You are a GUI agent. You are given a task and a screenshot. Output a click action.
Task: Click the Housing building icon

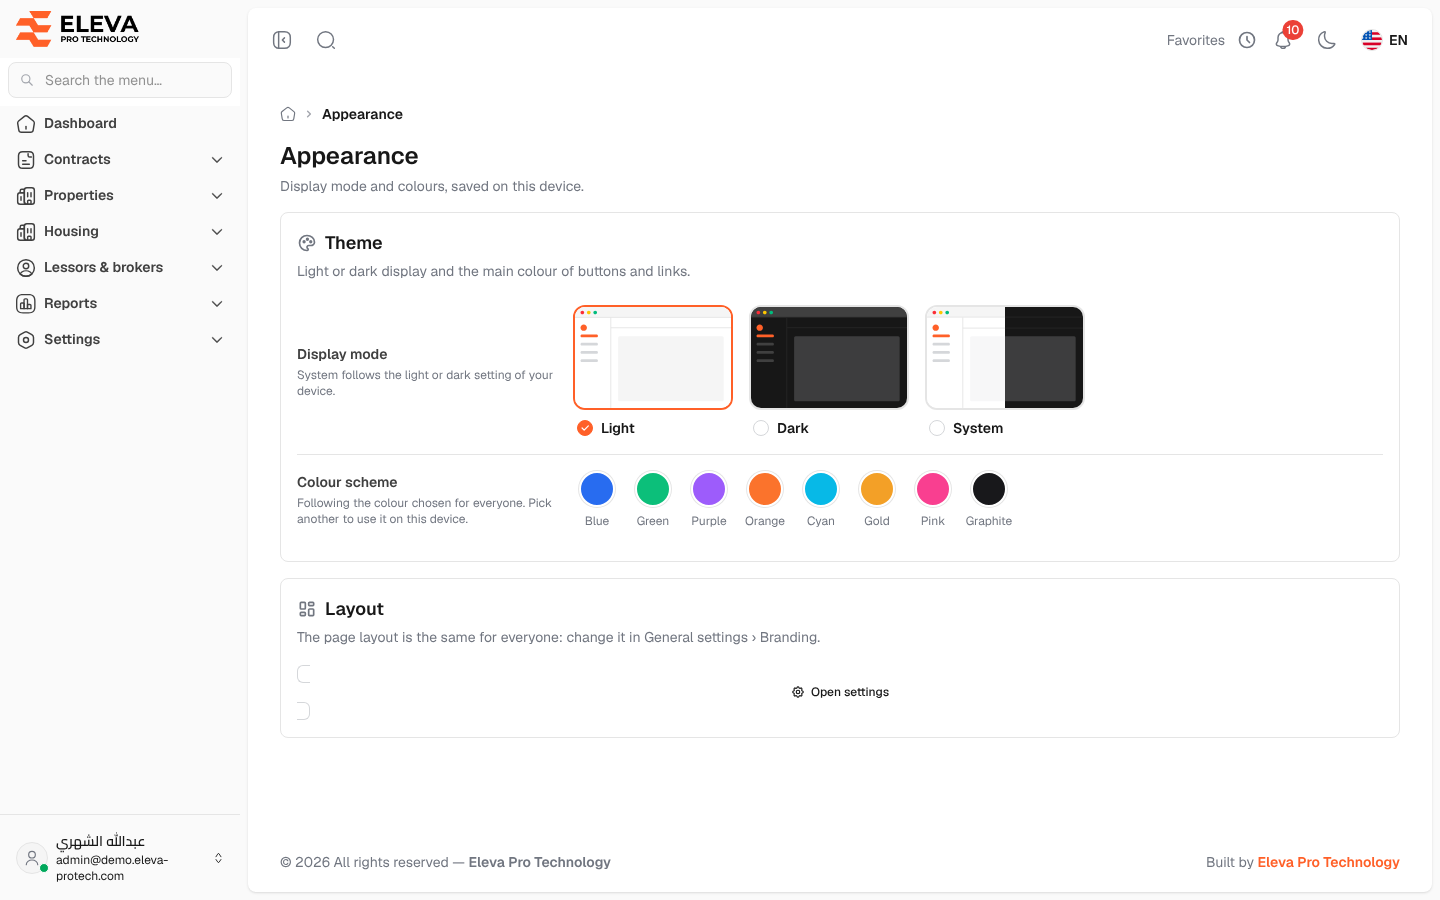click(26, 231)
